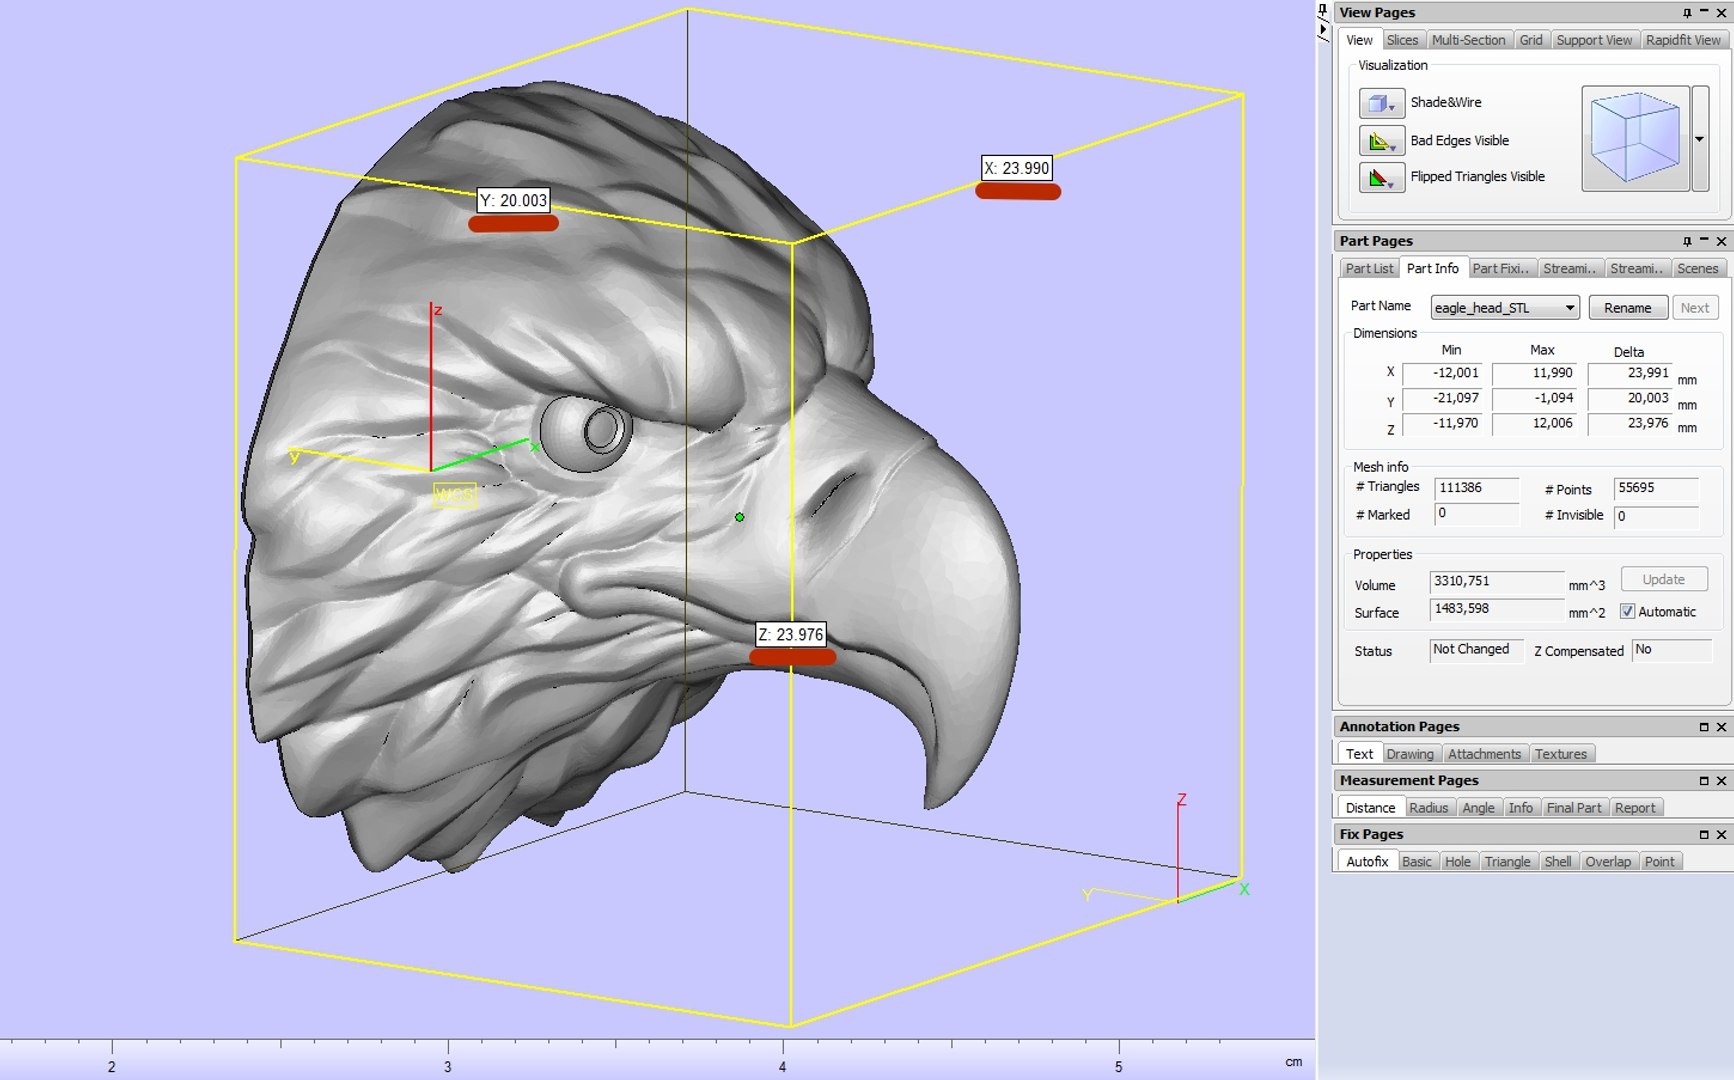Open the Triangle fix tab
The image size is (1734, 1080).
[x=1507, y=863]
